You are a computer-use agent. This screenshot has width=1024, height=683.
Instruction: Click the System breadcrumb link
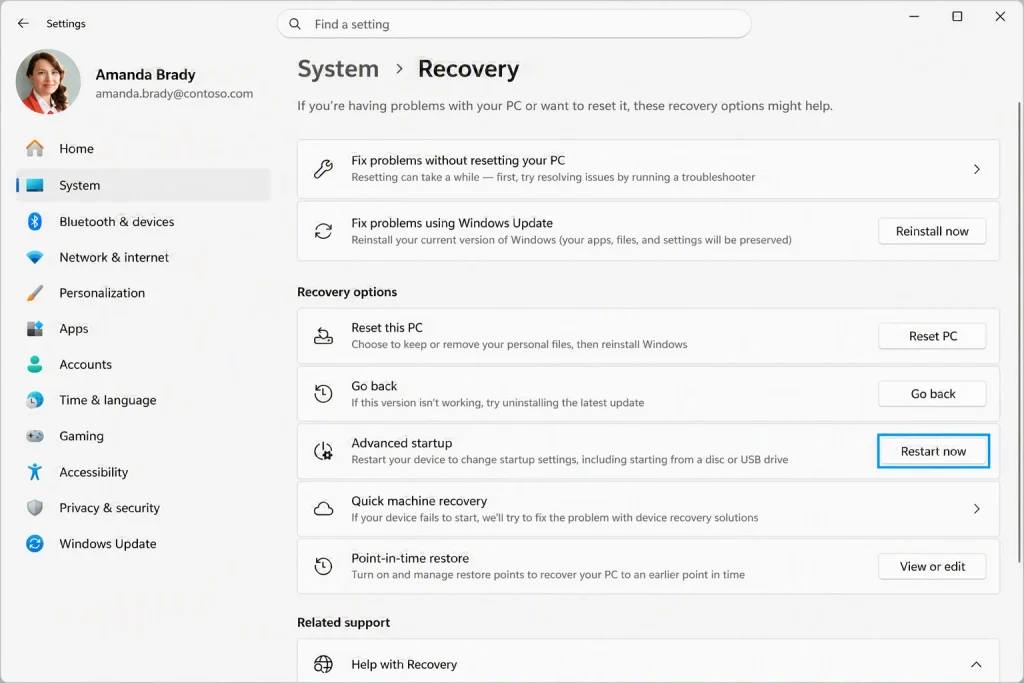(x=338, y=69)
